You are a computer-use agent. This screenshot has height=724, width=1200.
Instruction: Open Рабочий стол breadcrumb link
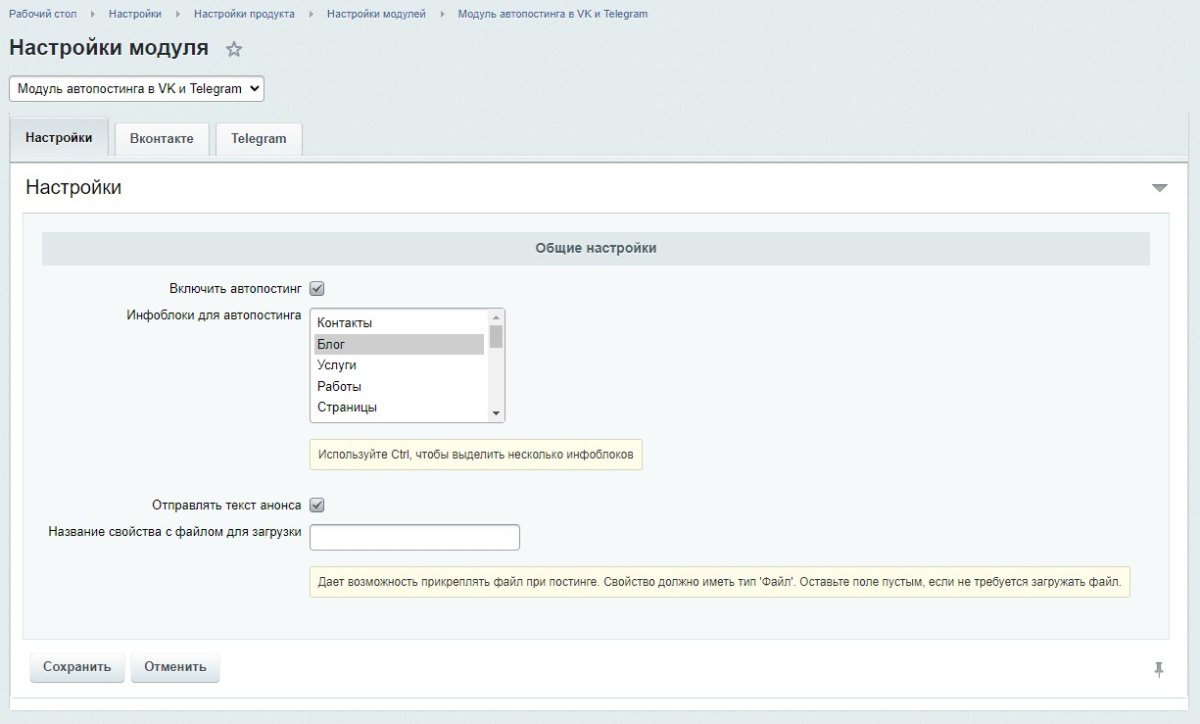pos(42,14)
